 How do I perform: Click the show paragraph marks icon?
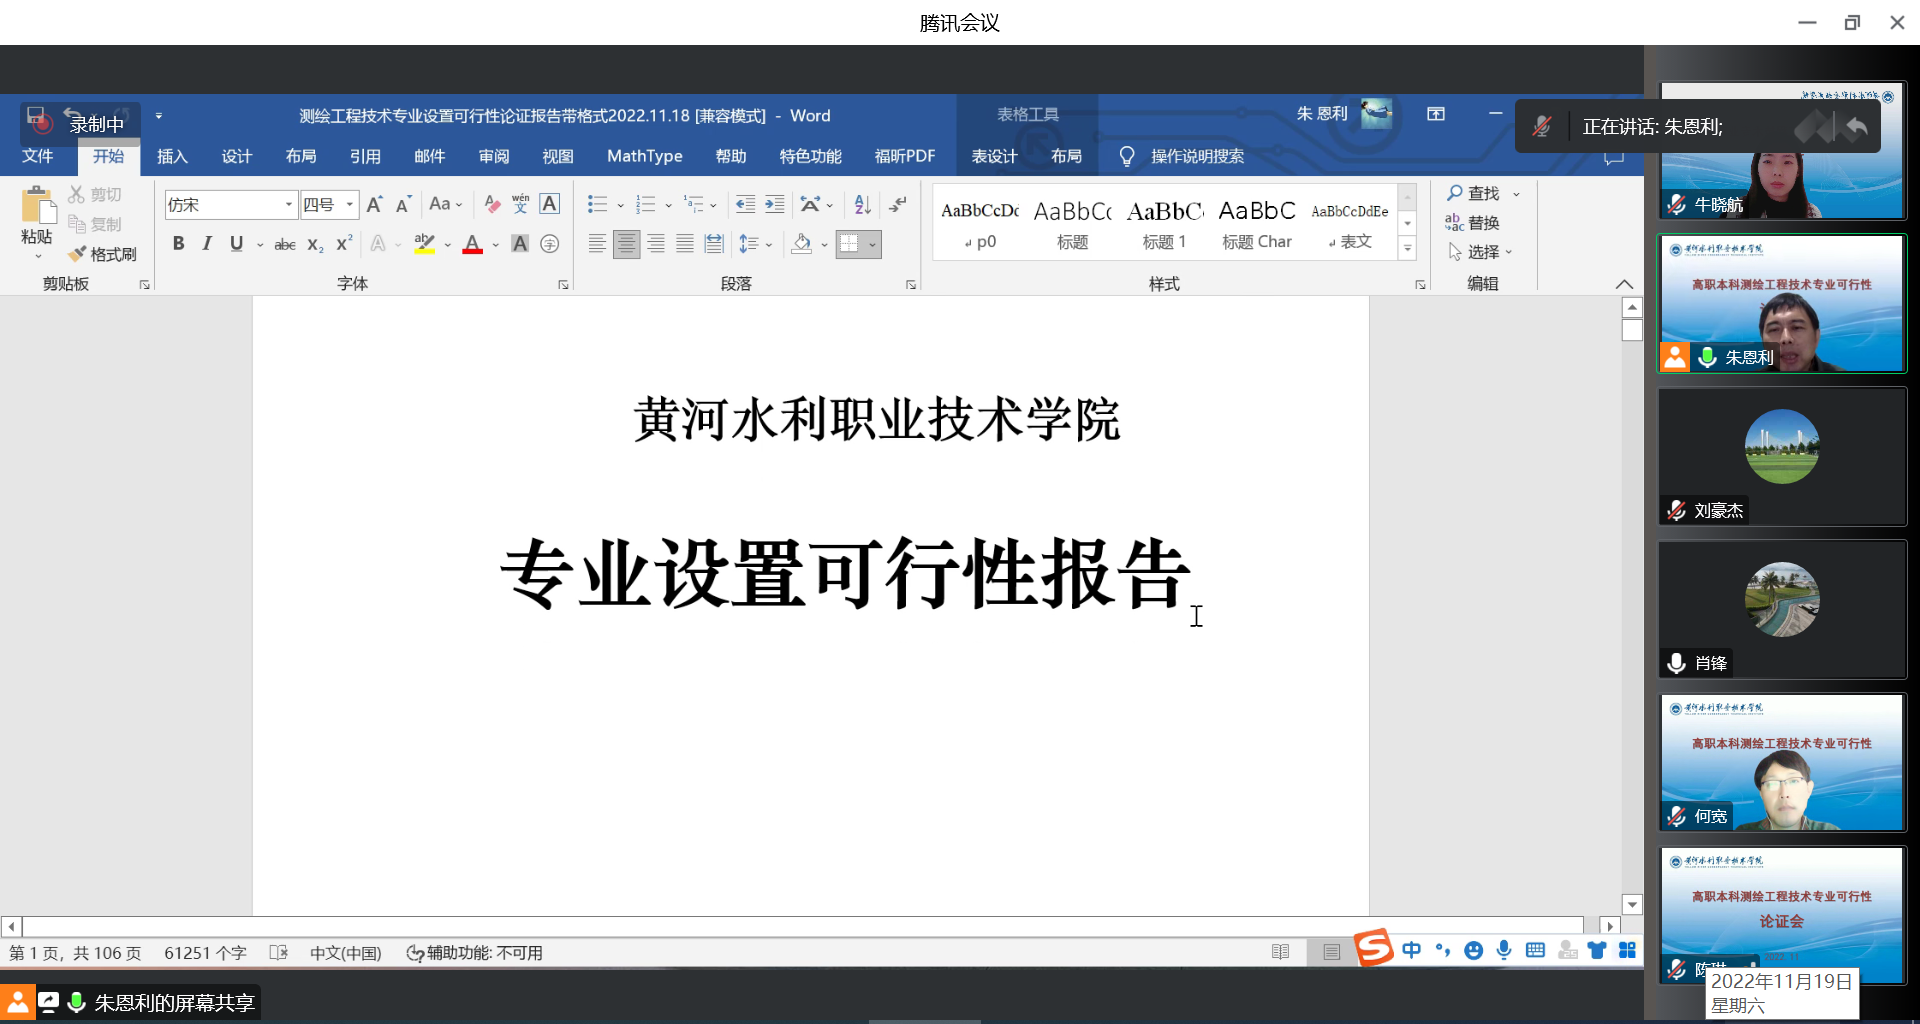tap(898, 205)
